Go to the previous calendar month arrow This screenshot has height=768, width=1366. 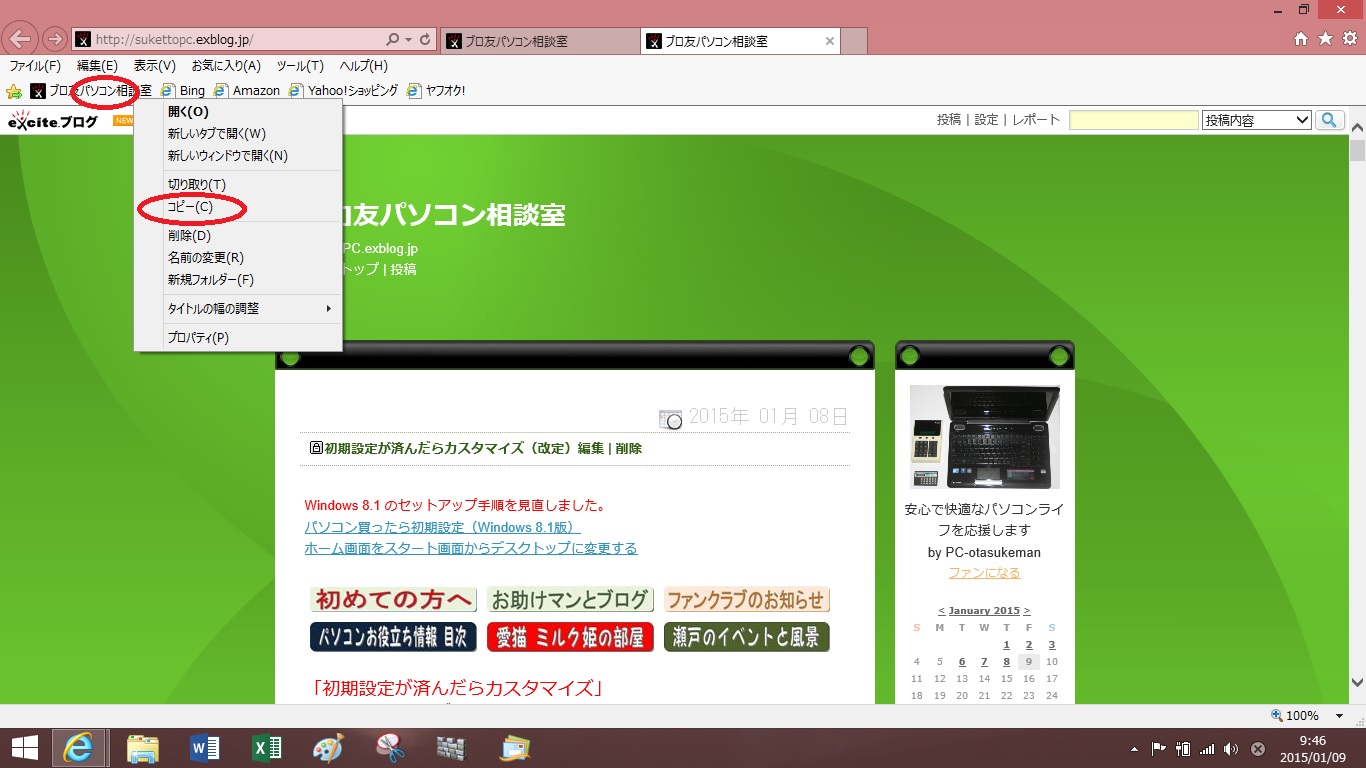pyautogui.click(x=941, y=610)
